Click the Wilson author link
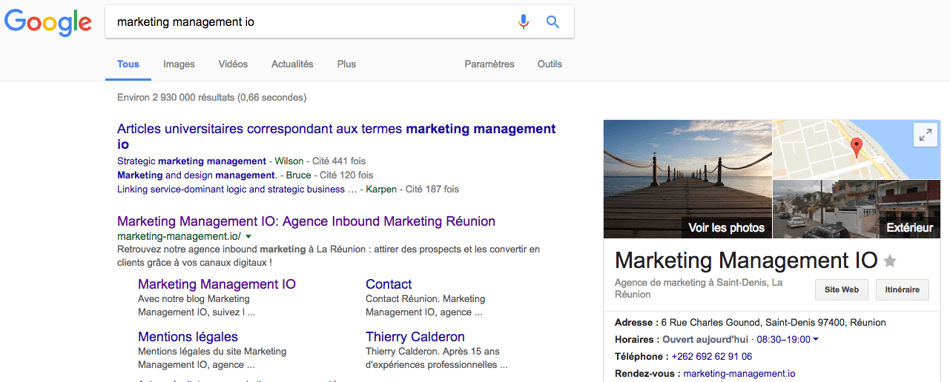This screenshot has width=950, height=382. (x=288, y=161)
